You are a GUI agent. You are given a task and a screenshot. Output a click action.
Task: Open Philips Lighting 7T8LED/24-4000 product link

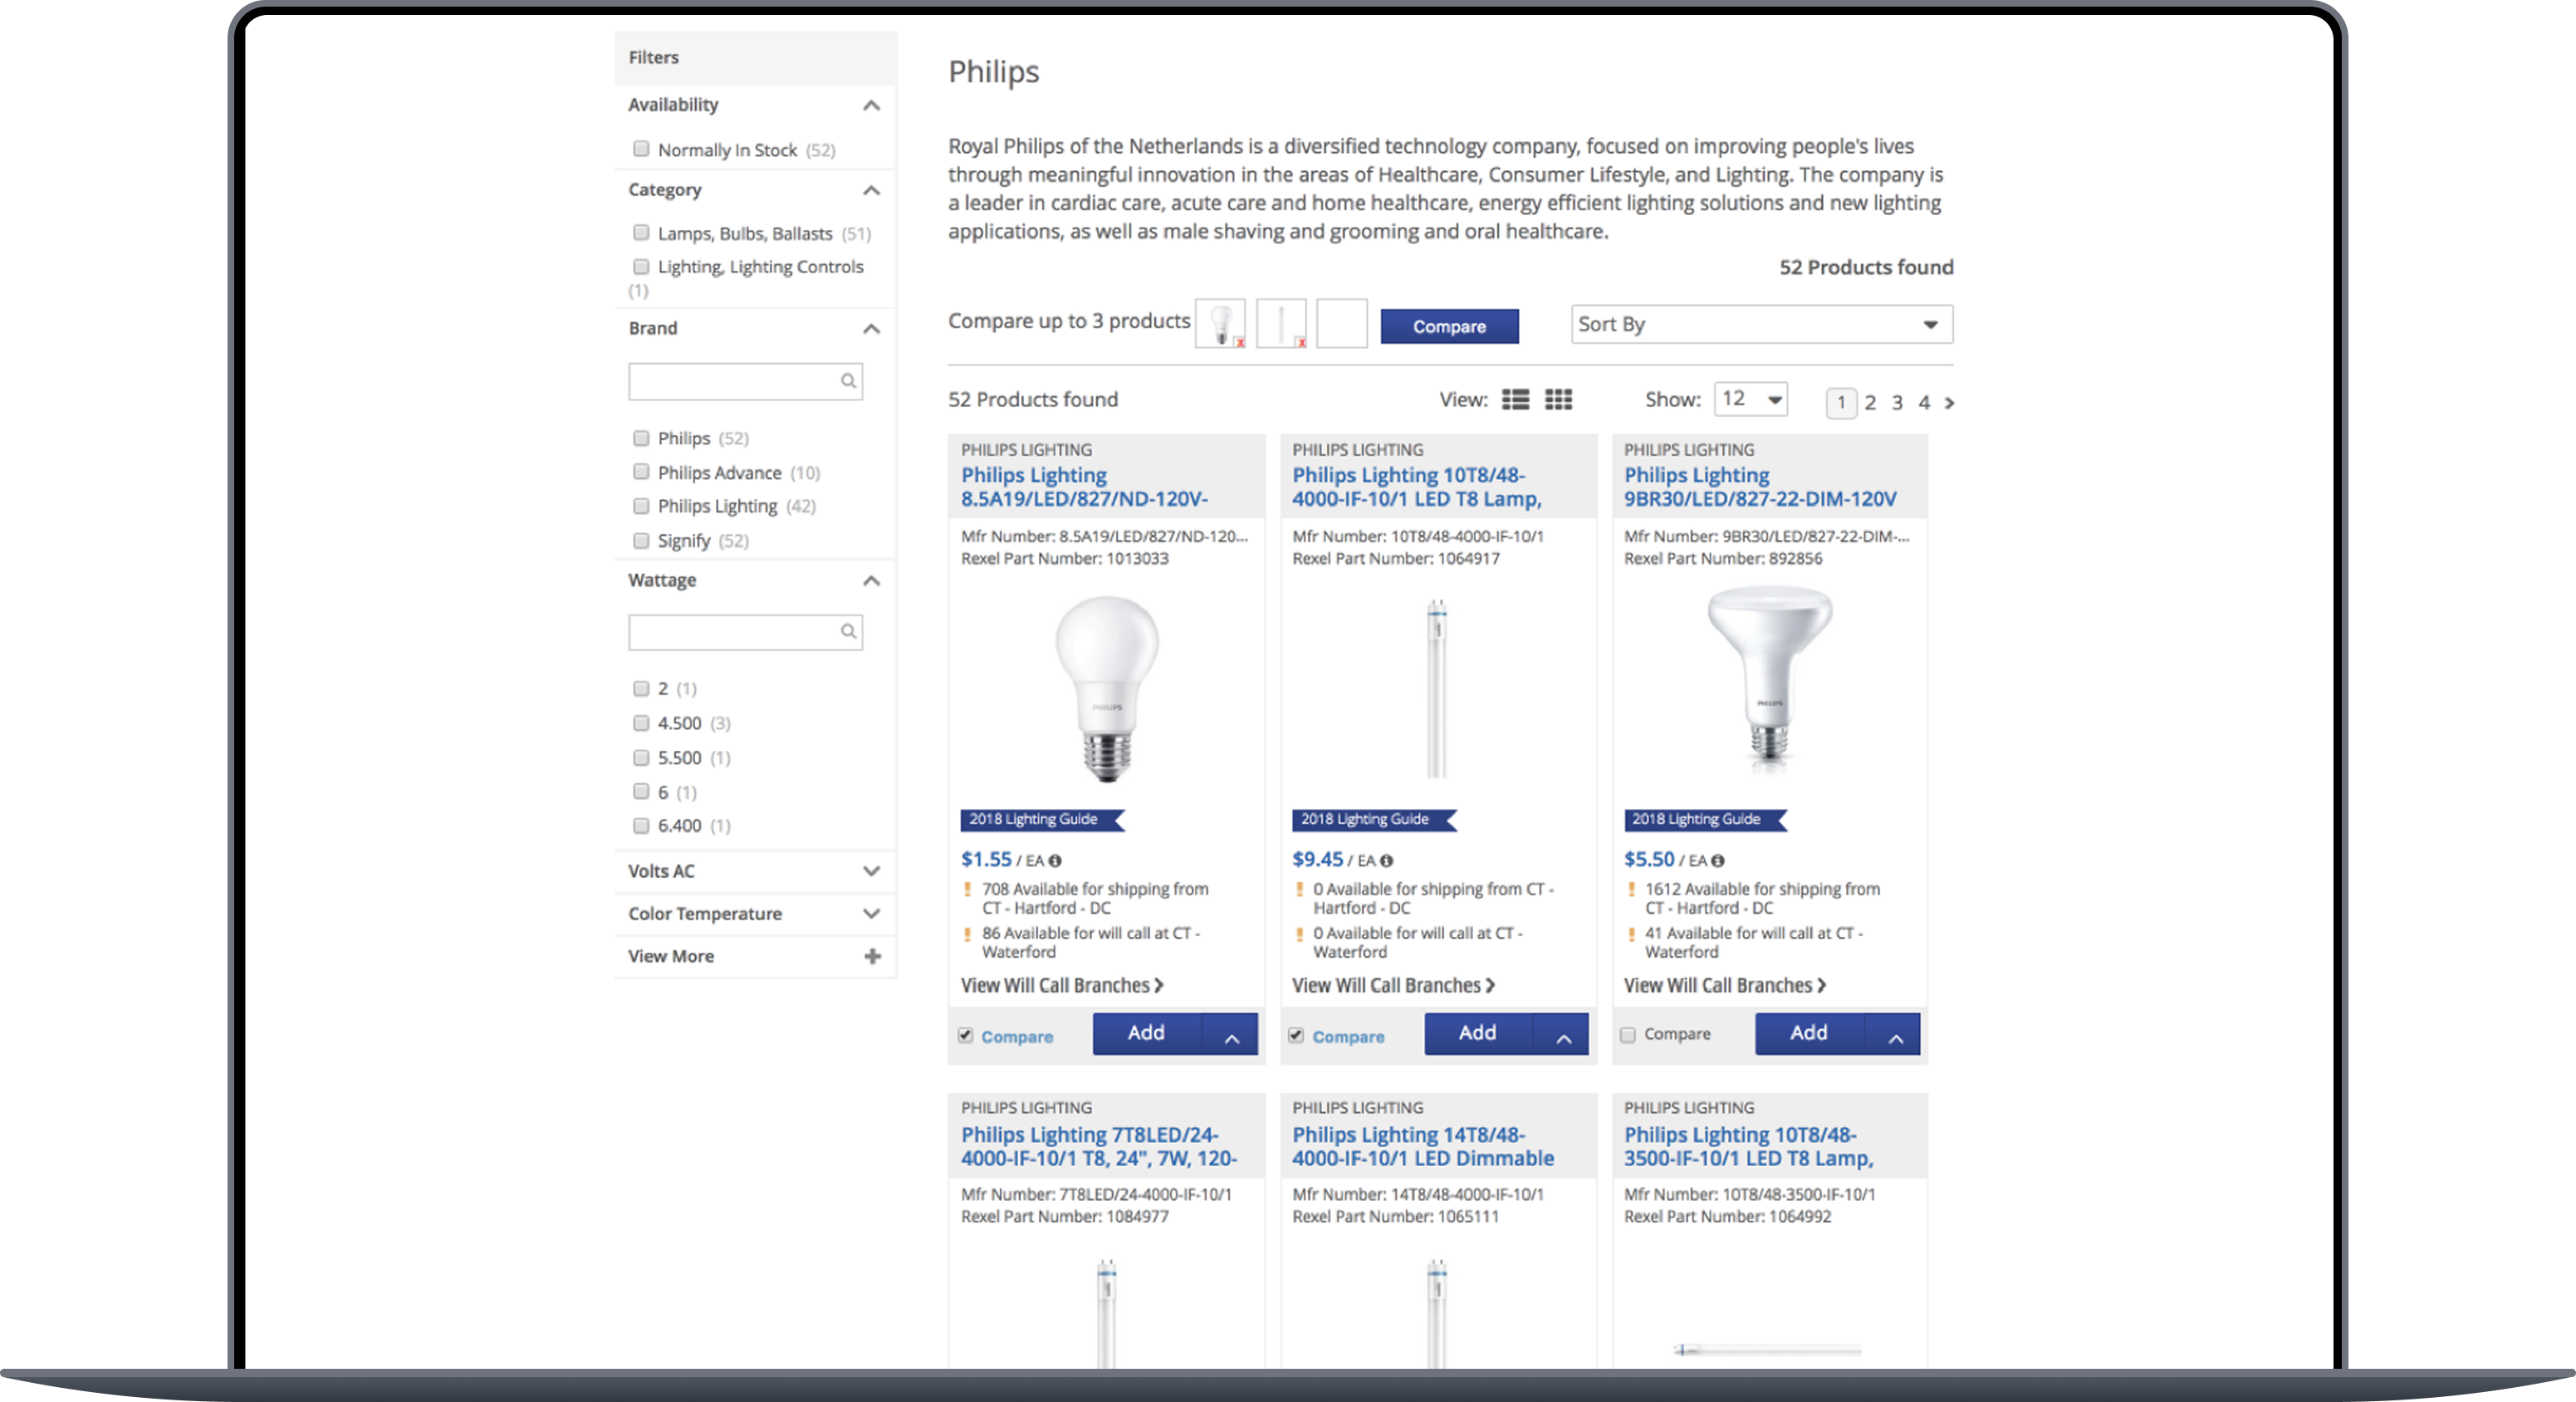(1099, 1146)
